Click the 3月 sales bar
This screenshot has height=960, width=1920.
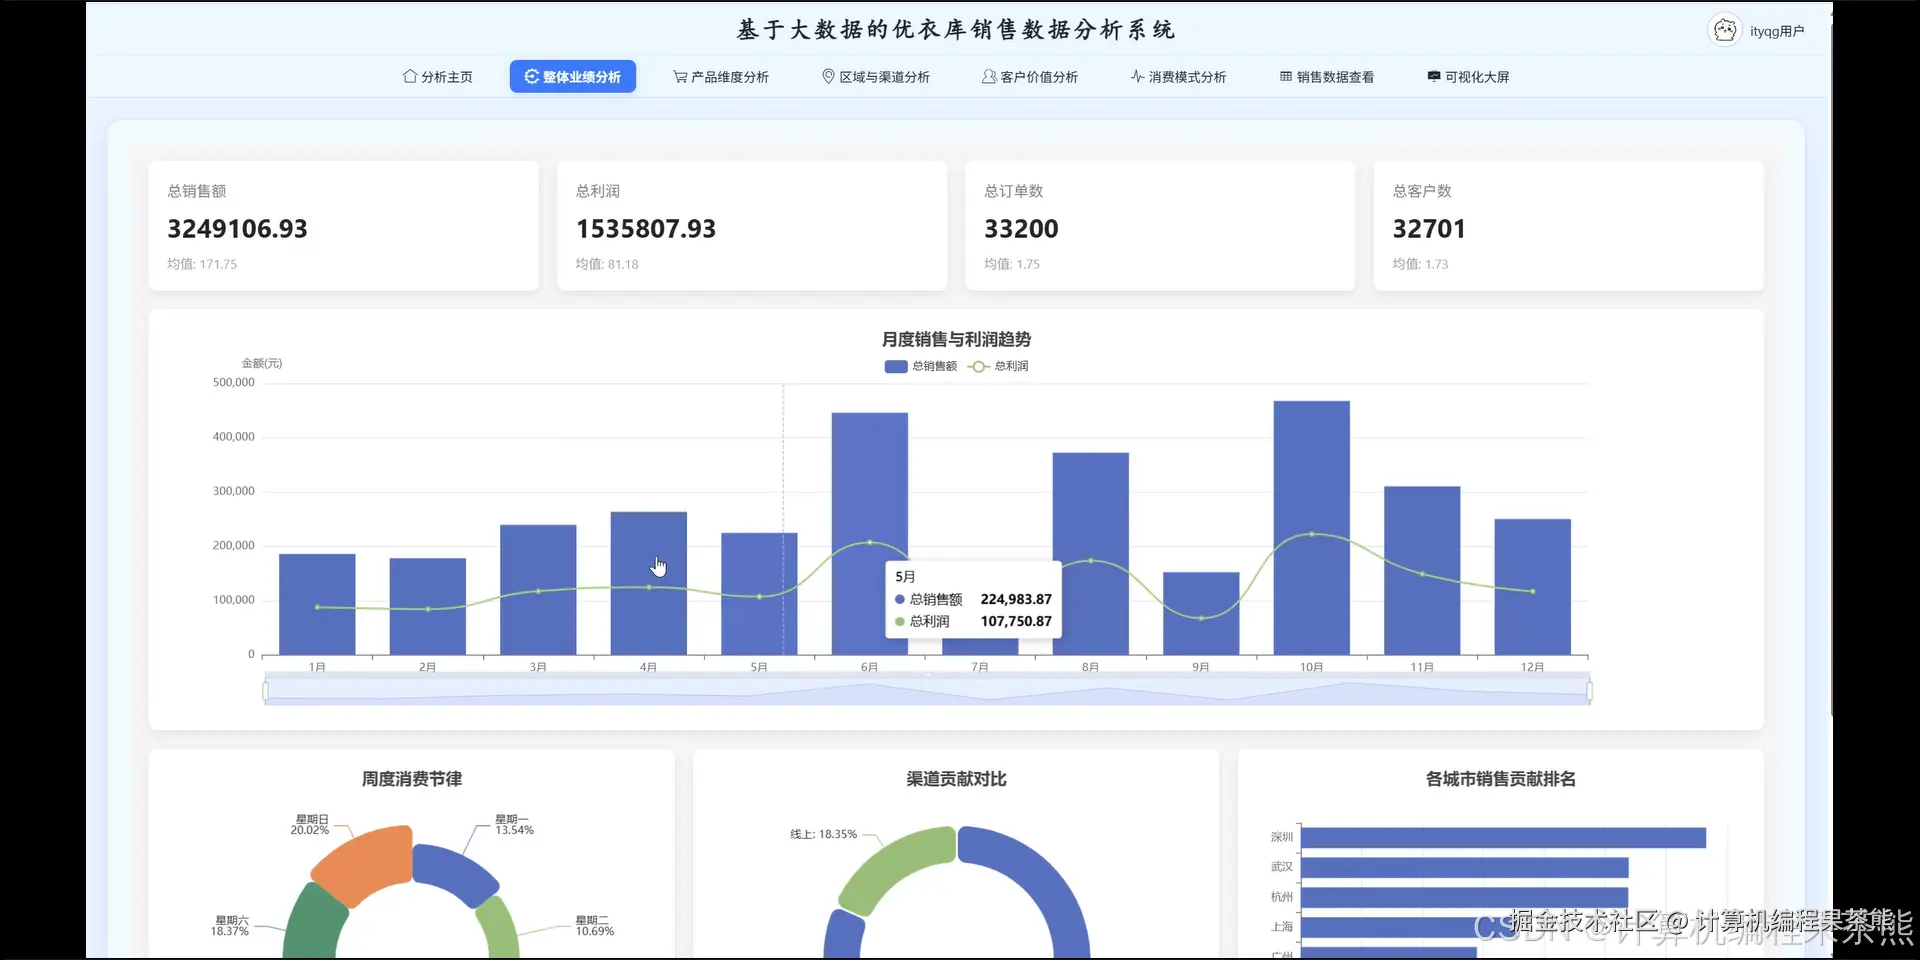538,590
